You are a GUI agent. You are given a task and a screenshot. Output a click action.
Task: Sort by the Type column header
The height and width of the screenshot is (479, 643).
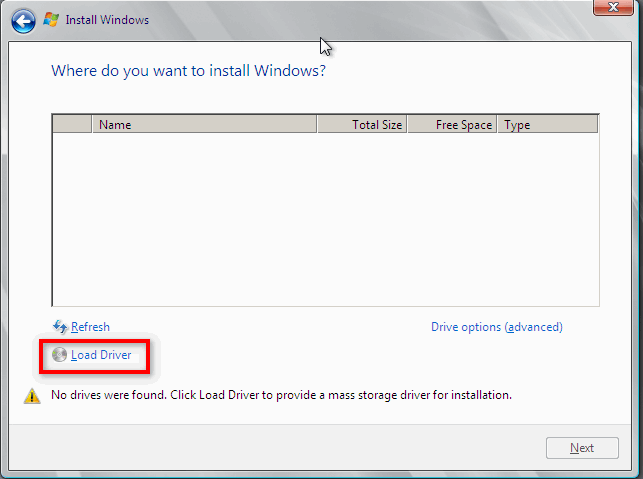tap(548, 124)
